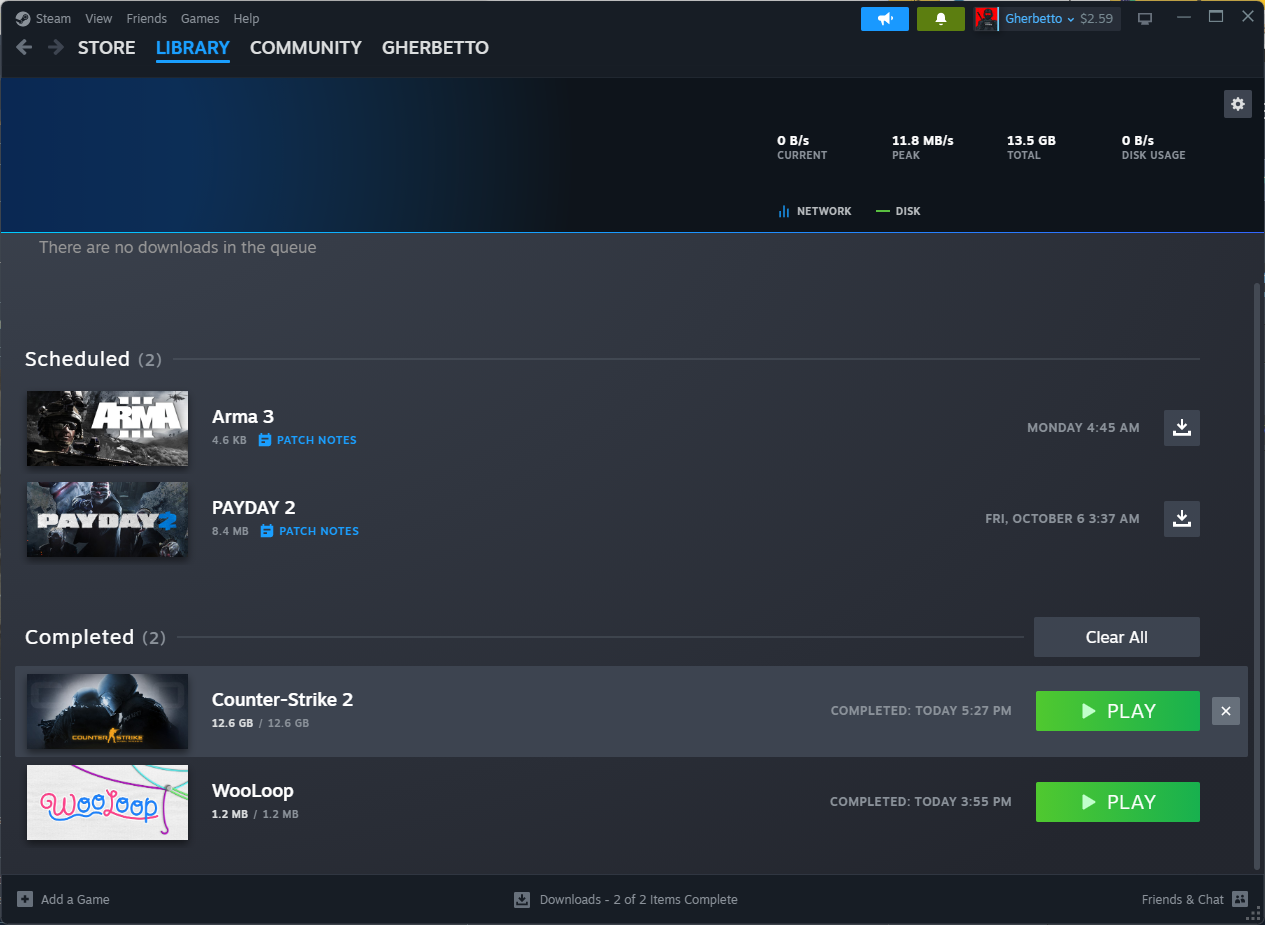This screenshot has height=925, width=1265.
Task: Toggle the Disk graph legend
Action: click(x=898, y=211)
